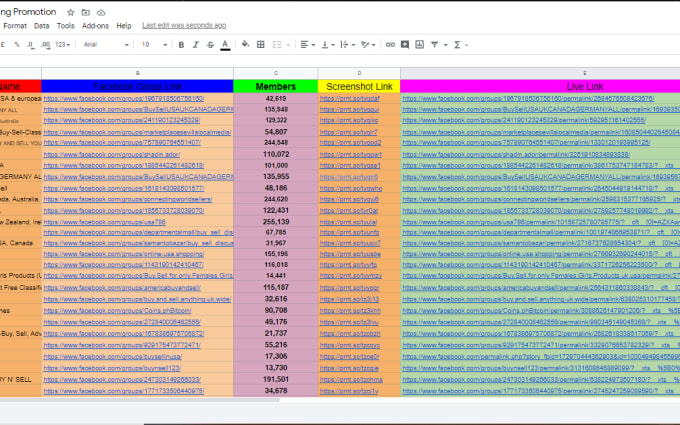Image resolution: width=680 pixels, height=425 pixels.
Task: Open the online.usa.shopping group link
Action: tap(124, 254)
